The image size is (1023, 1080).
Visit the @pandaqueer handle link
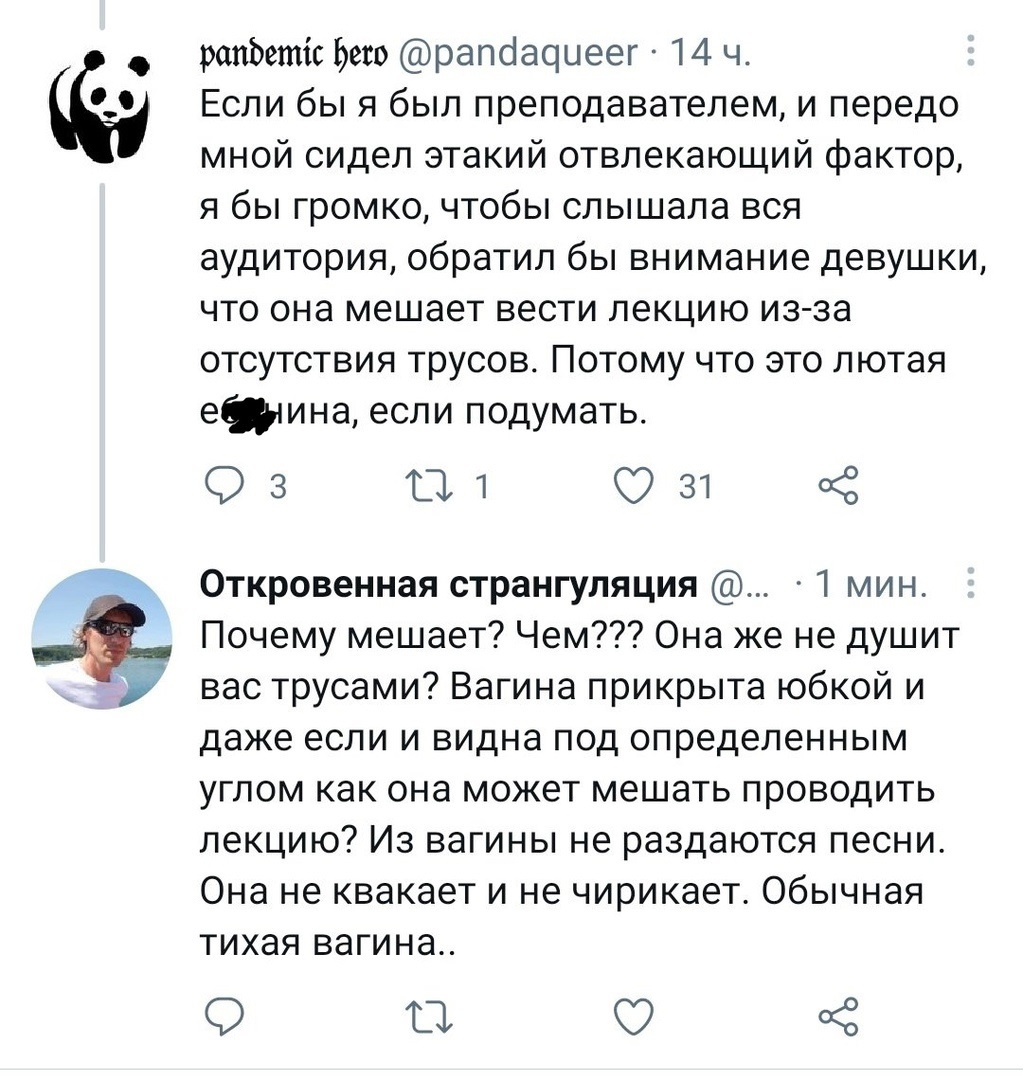click(x=522, y=52)
